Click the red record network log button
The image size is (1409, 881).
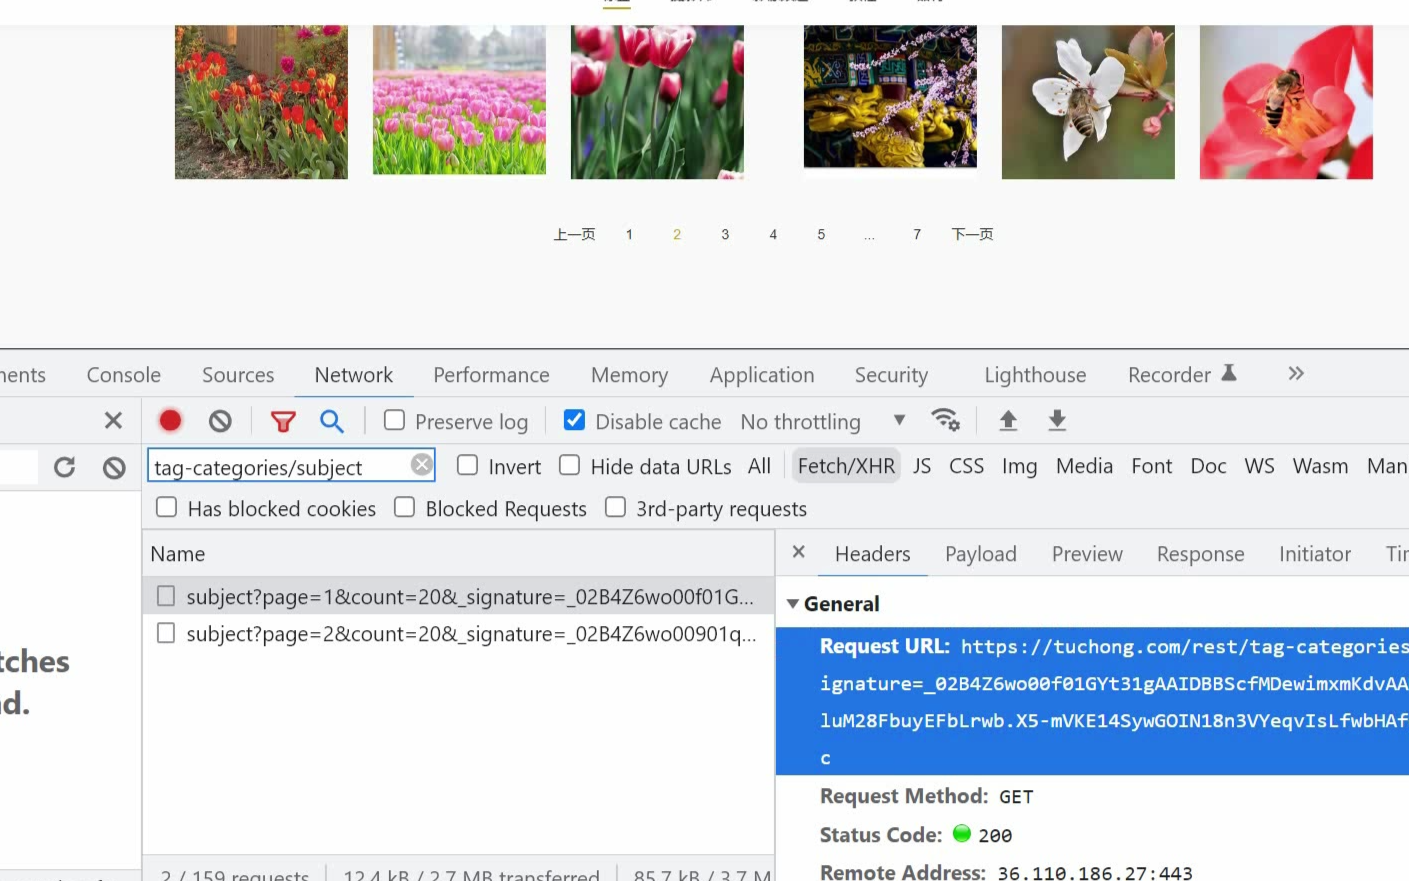[170, 421]
